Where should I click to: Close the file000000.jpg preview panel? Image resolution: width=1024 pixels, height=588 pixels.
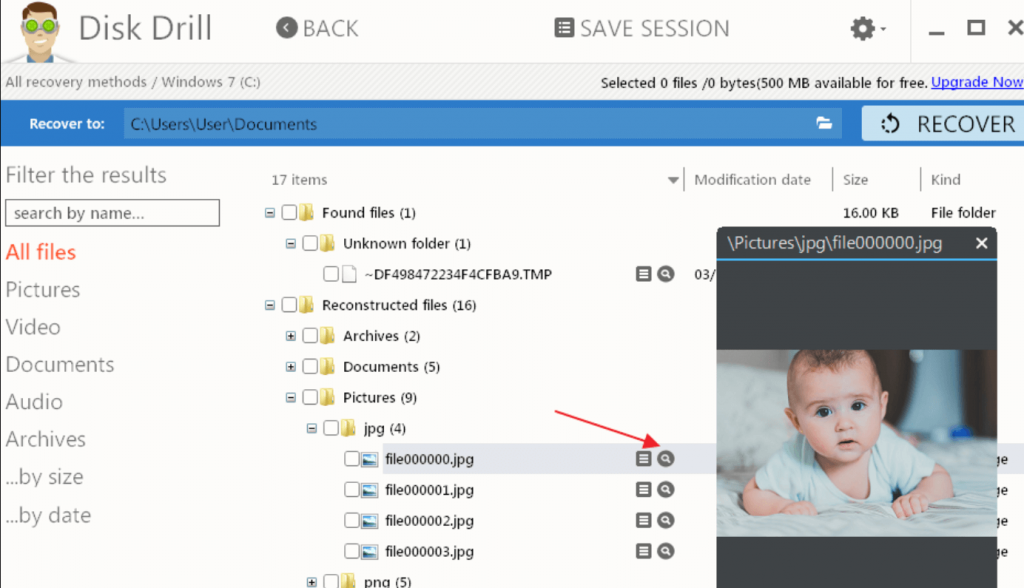981,243
